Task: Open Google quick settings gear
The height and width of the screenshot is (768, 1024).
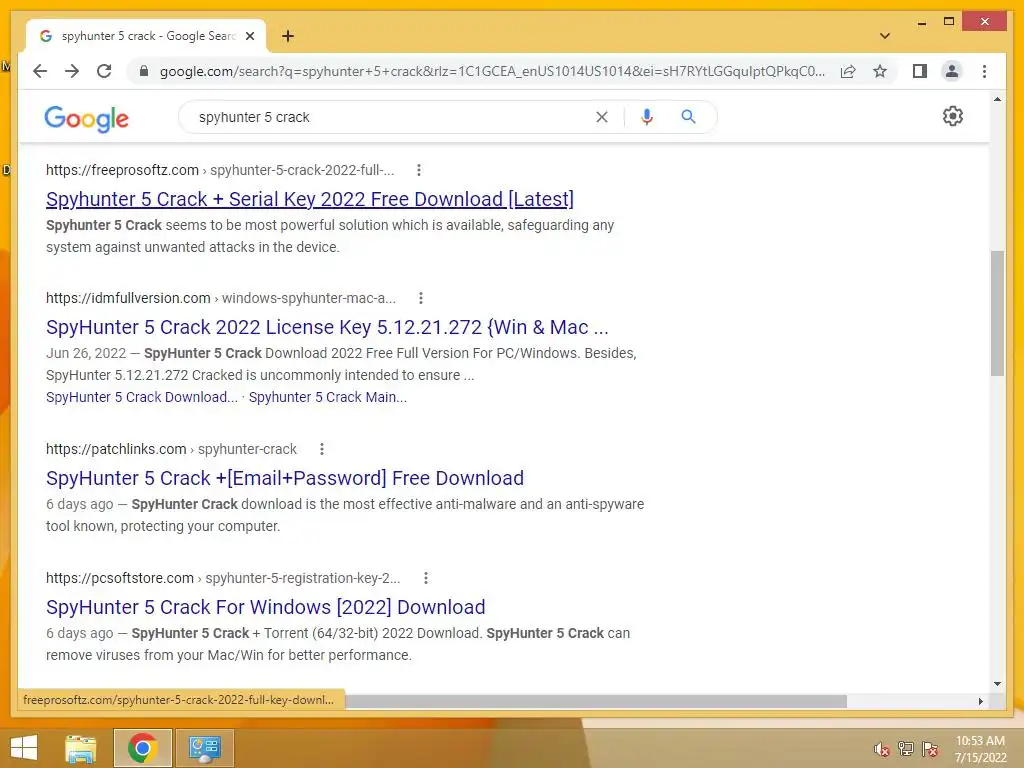Action: click(952, 116)
